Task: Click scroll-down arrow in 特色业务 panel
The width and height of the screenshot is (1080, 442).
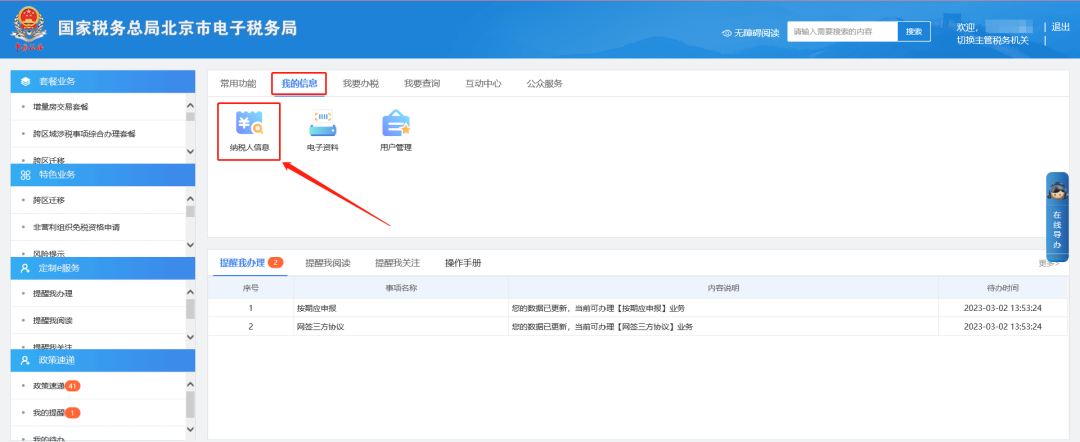Action: [191, 244]
